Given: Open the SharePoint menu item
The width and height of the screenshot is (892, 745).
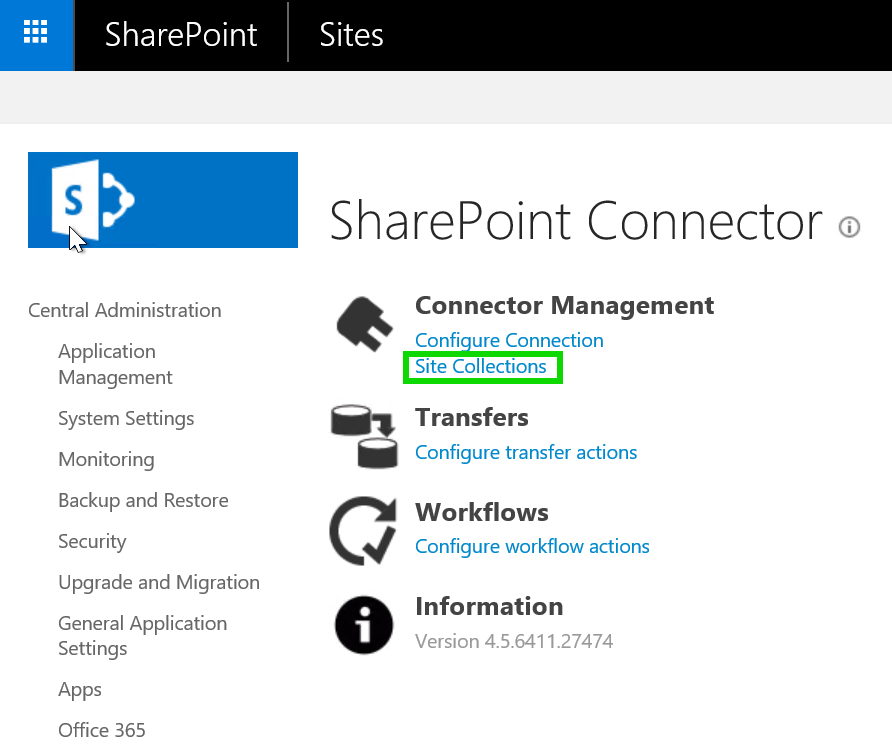Looking at the screenshot, I should point(180,34).
